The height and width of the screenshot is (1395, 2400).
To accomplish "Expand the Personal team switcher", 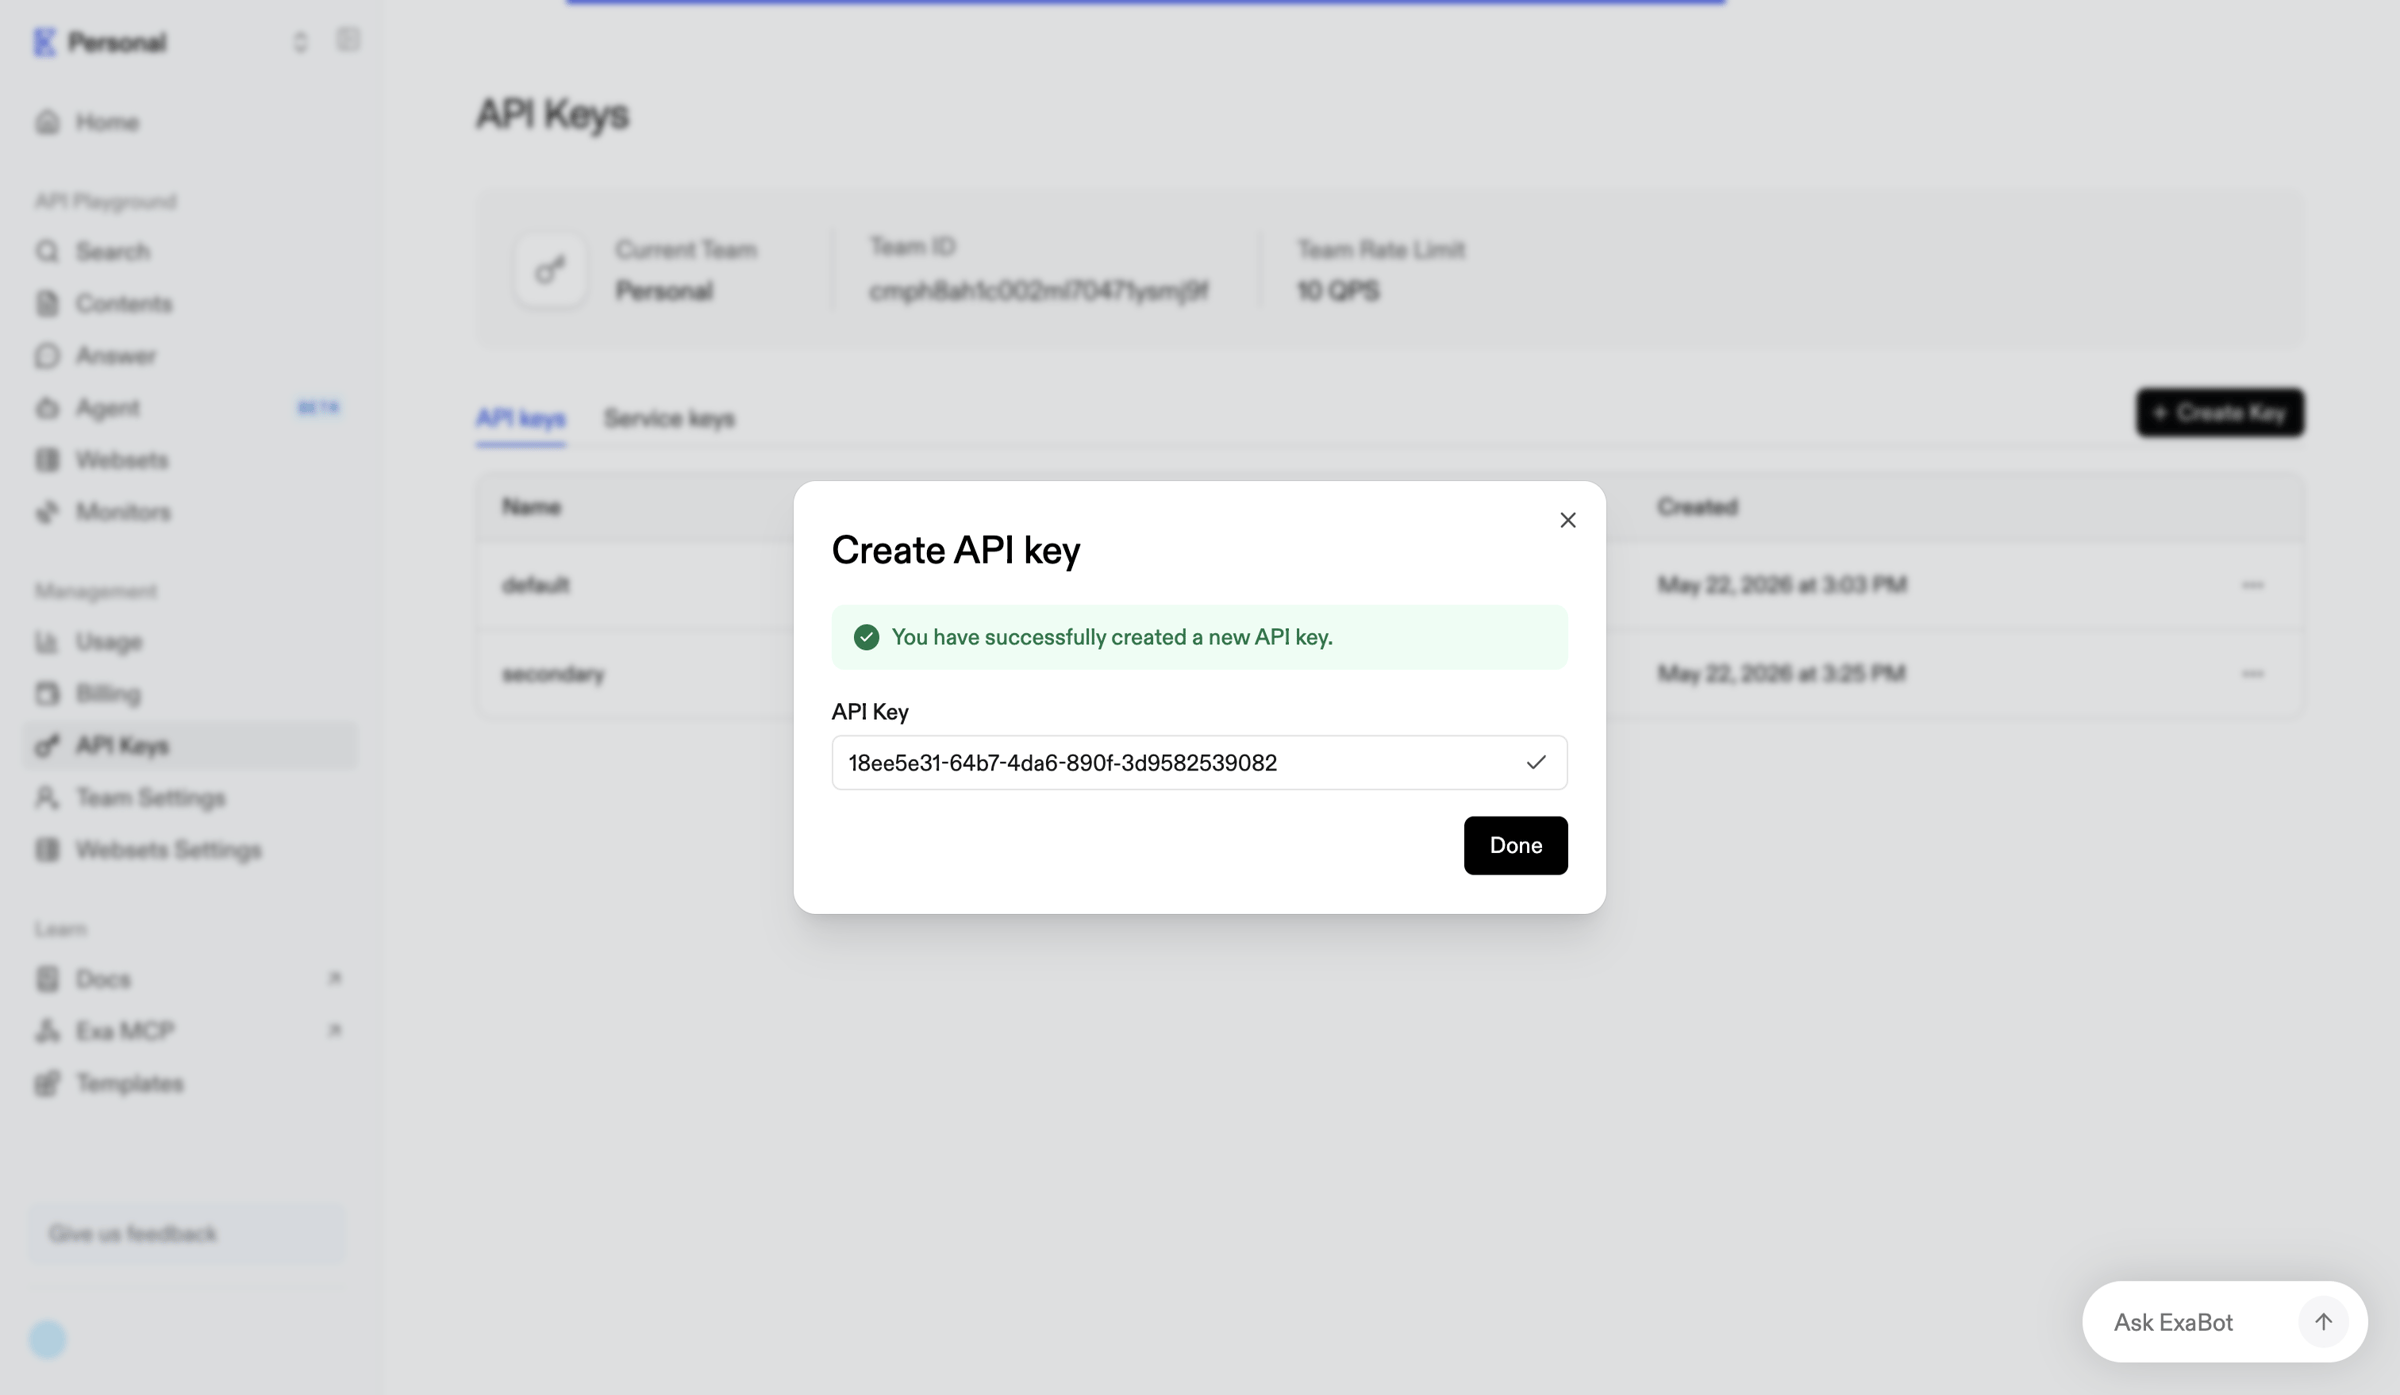I will click(x=300, y=42).
